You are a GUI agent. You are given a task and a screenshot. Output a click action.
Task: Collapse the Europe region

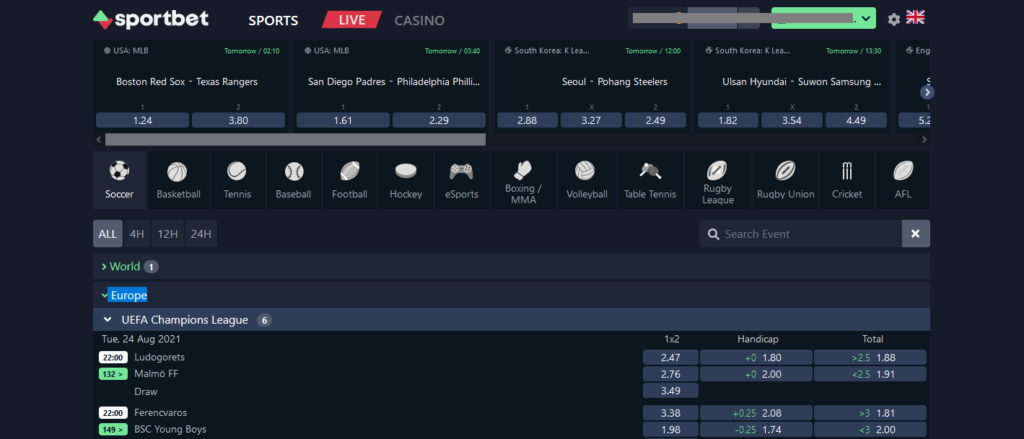point(511,295)
